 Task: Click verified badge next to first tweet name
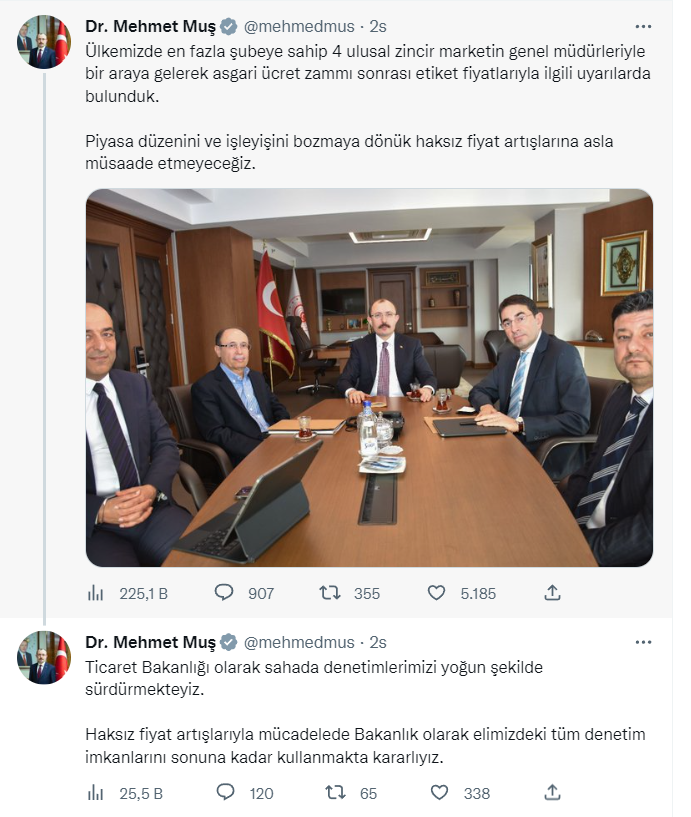pyautogui.click(x=229, y=27)
